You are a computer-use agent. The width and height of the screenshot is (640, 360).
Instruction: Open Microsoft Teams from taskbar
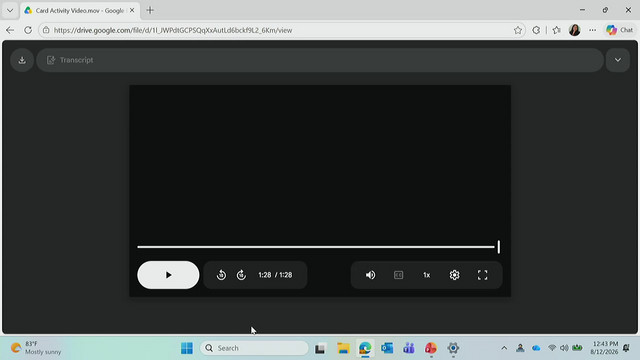409,348
